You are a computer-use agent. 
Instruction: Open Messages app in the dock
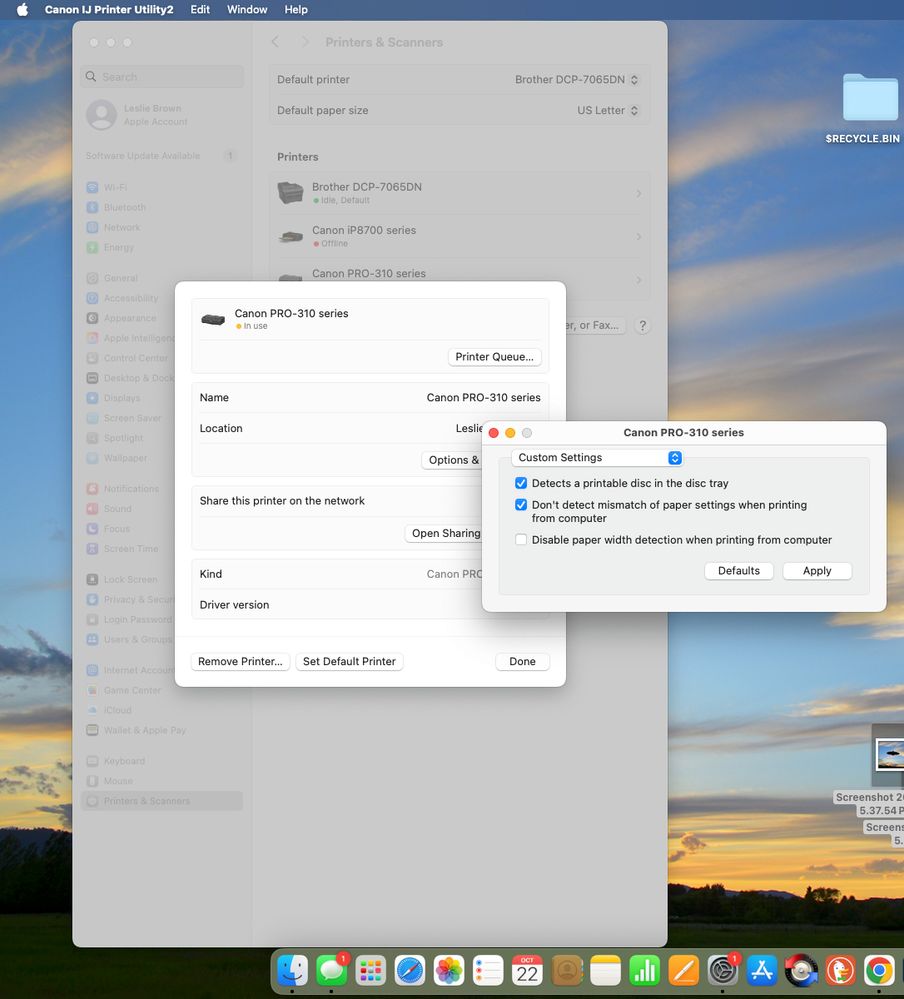pos(331,969)
